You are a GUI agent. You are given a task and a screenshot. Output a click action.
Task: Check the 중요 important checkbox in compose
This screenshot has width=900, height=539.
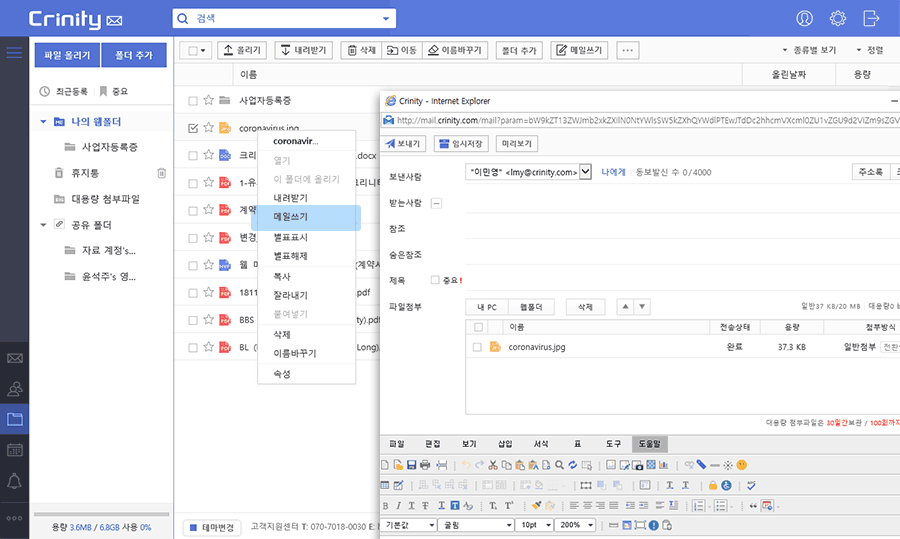click(435, 280)
